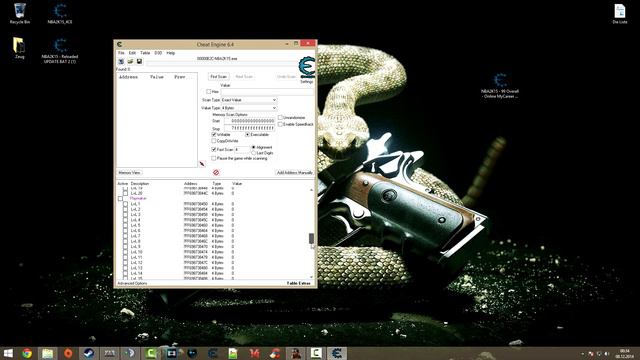640x360 pixels.
Task: Click the Address column header in results
Action: (x=128, y=77)
